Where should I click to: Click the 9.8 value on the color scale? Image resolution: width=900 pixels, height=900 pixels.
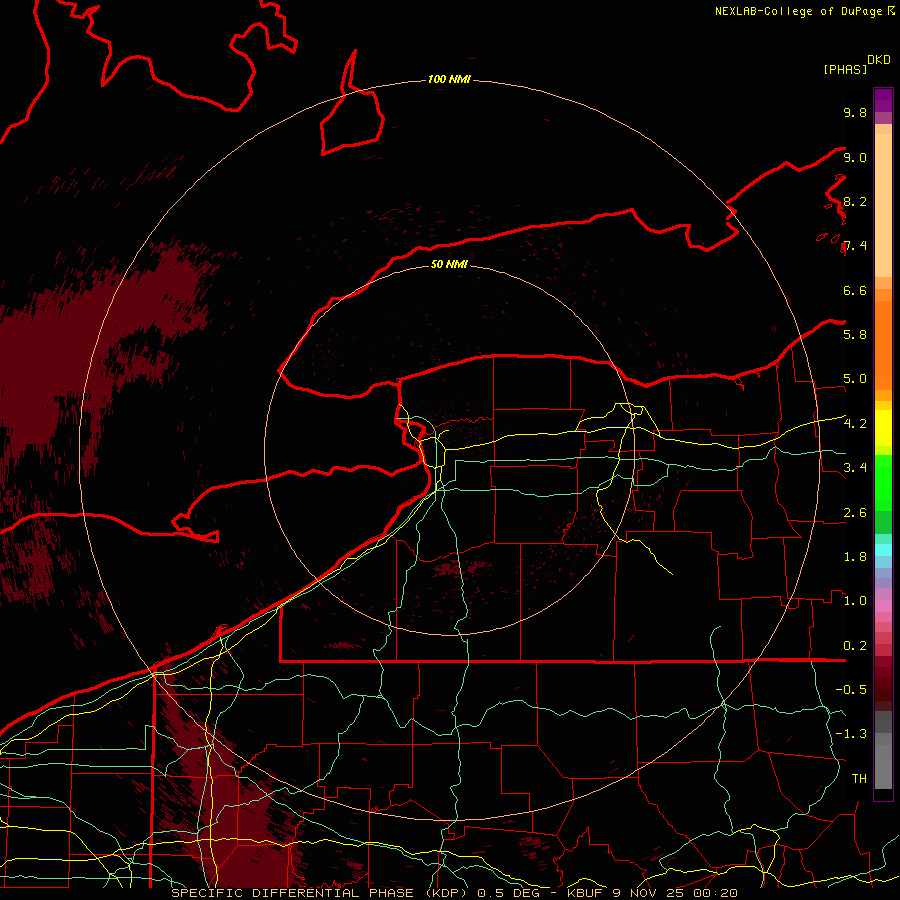[x=855, y=112]
